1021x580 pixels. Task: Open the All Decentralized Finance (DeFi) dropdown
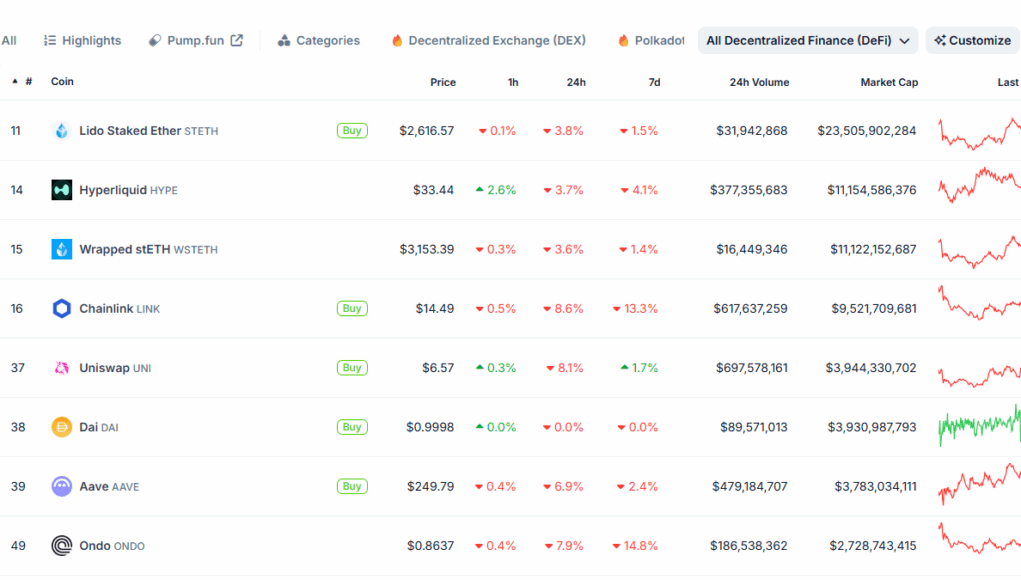click(x=808, y=40)
